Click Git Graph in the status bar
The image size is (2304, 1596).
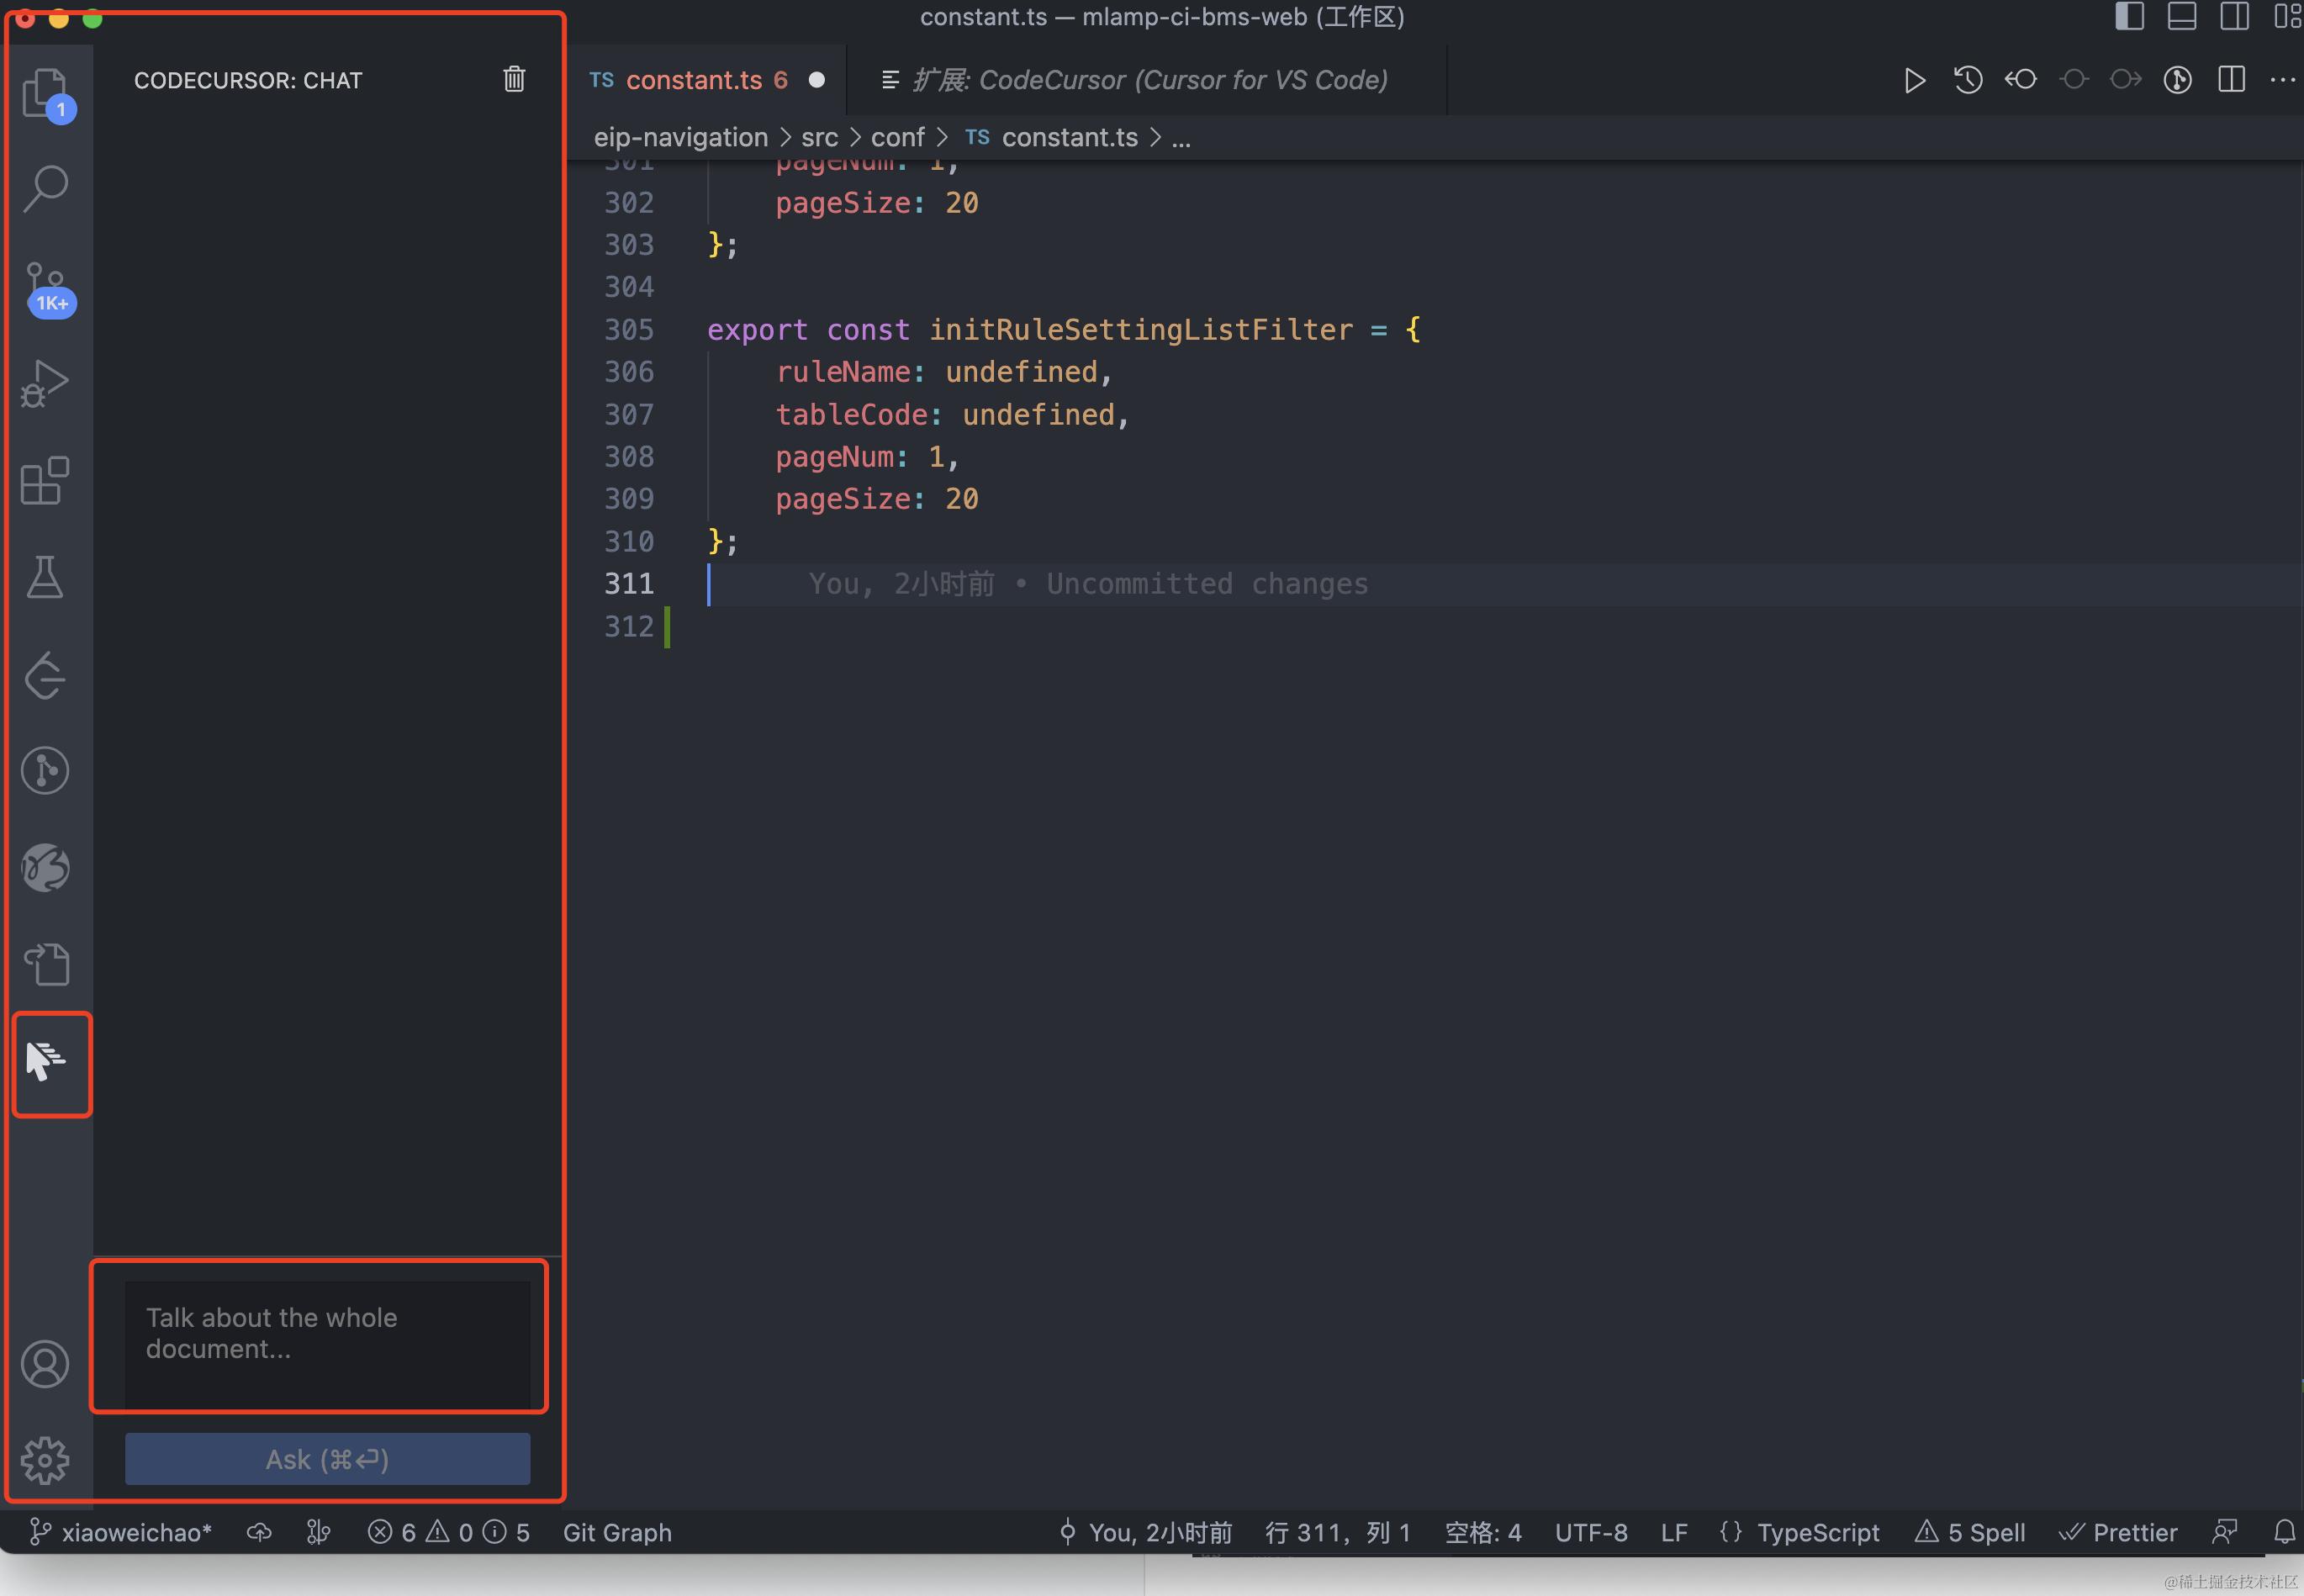pos(617,1532)
